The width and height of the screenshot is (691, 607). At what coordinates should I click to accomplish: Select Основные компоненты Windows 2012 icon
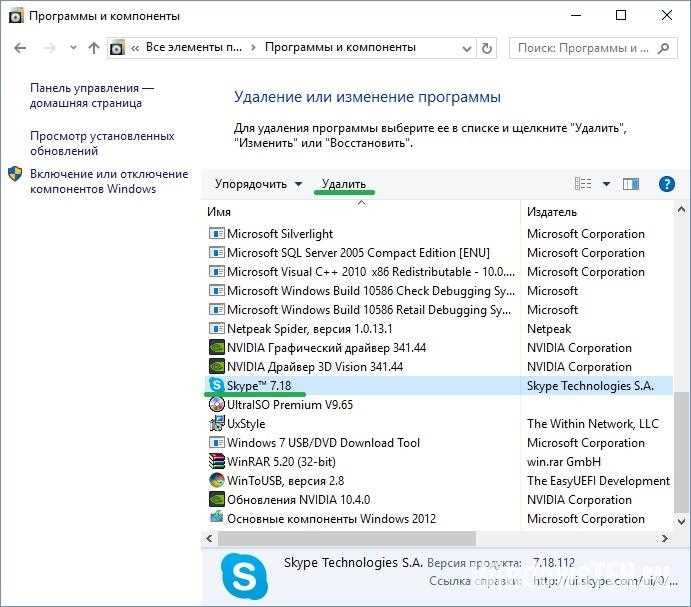(216, 517)
